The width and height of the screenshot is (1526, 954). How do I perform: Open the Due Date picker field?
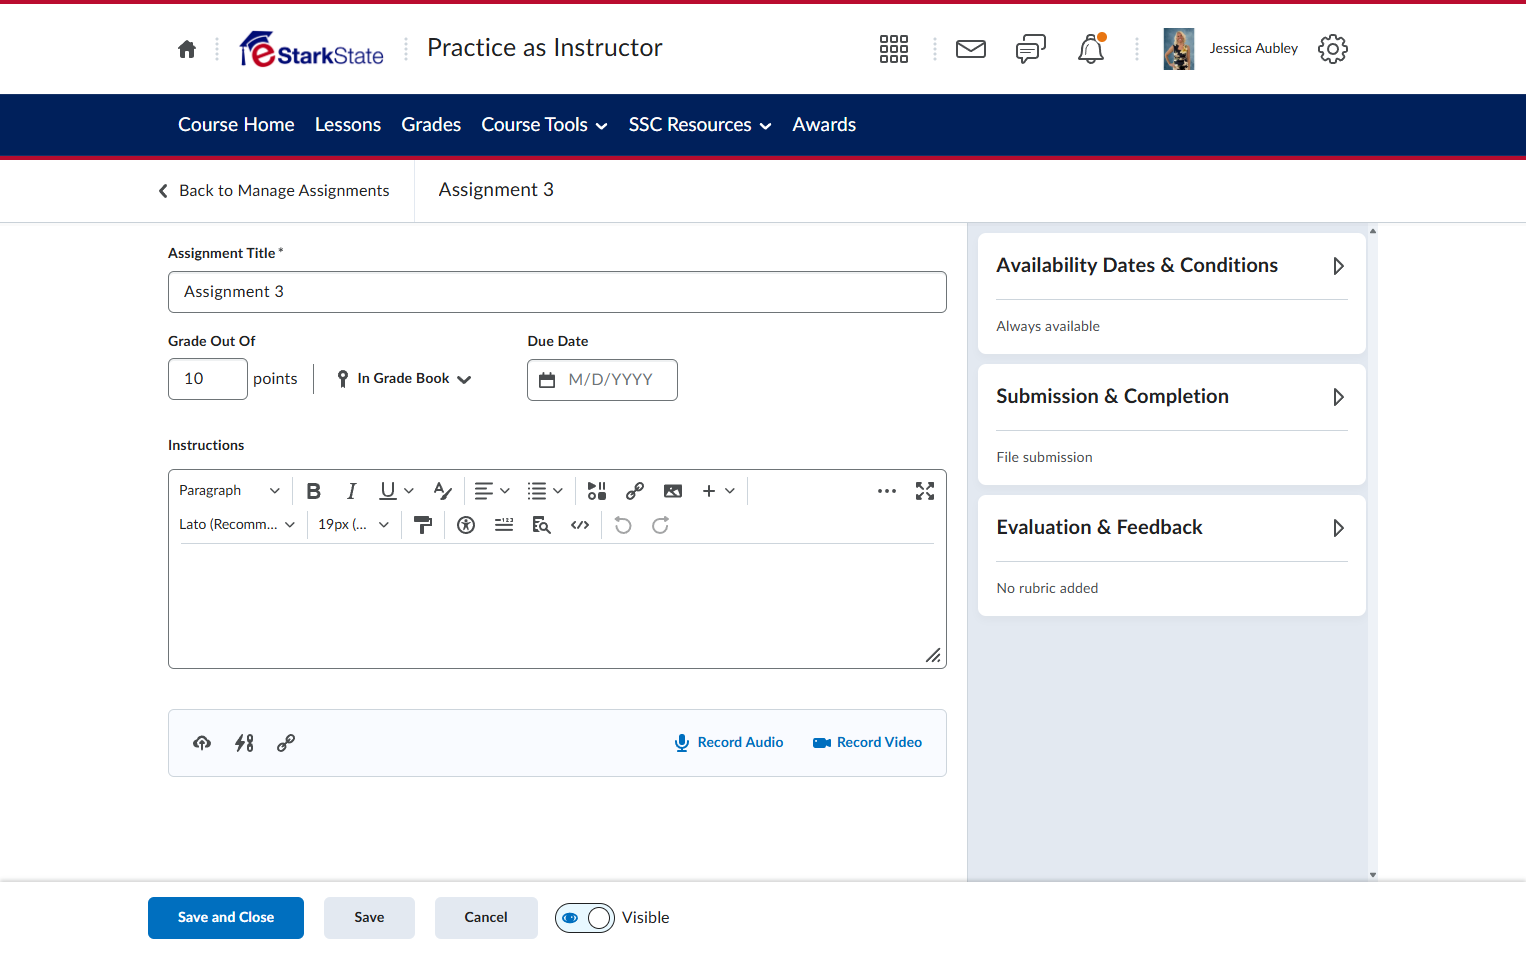coord(602,380)
